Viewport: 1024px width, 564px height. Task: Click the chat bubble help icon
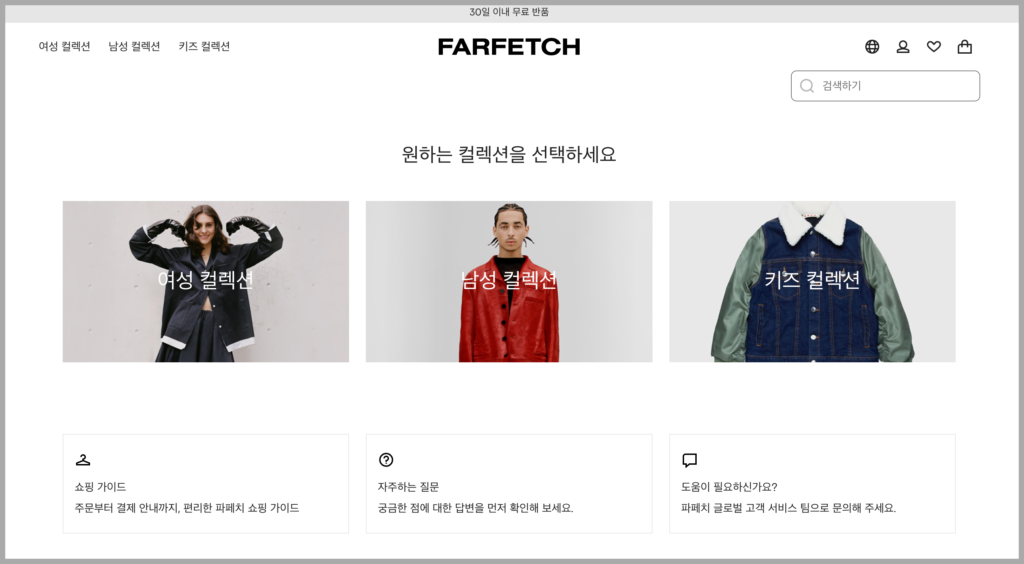[690, 460]
